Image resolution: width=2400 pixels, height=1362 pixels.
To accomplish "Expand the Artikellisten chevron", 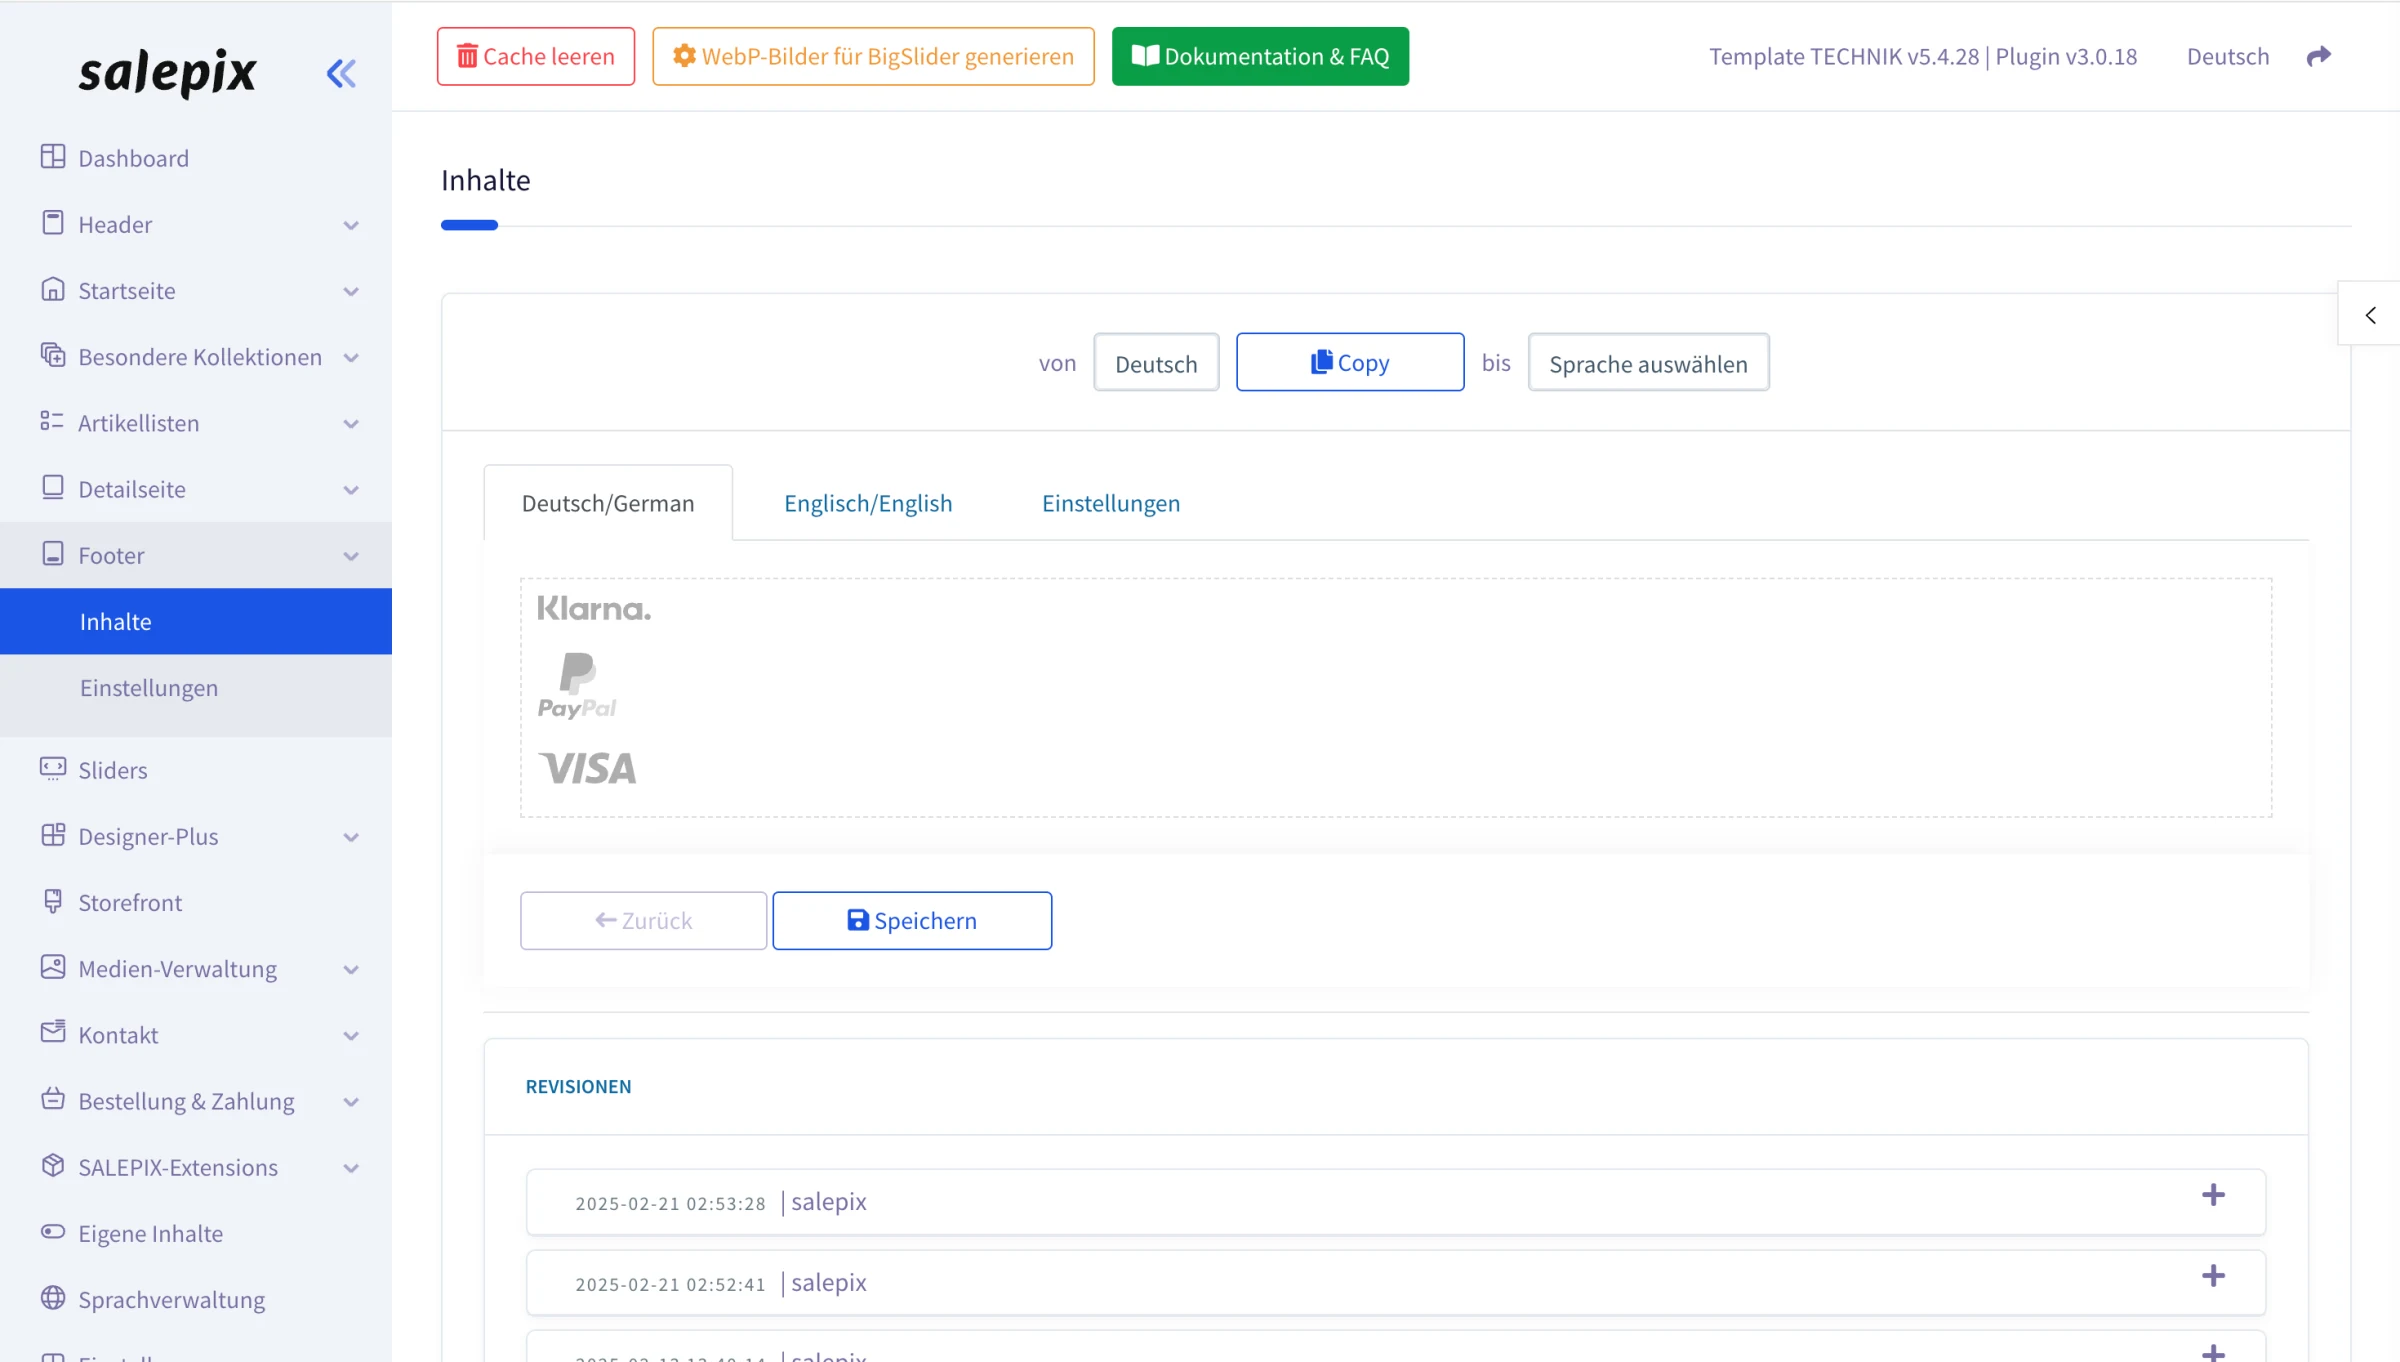I will (x=351, y=423).
